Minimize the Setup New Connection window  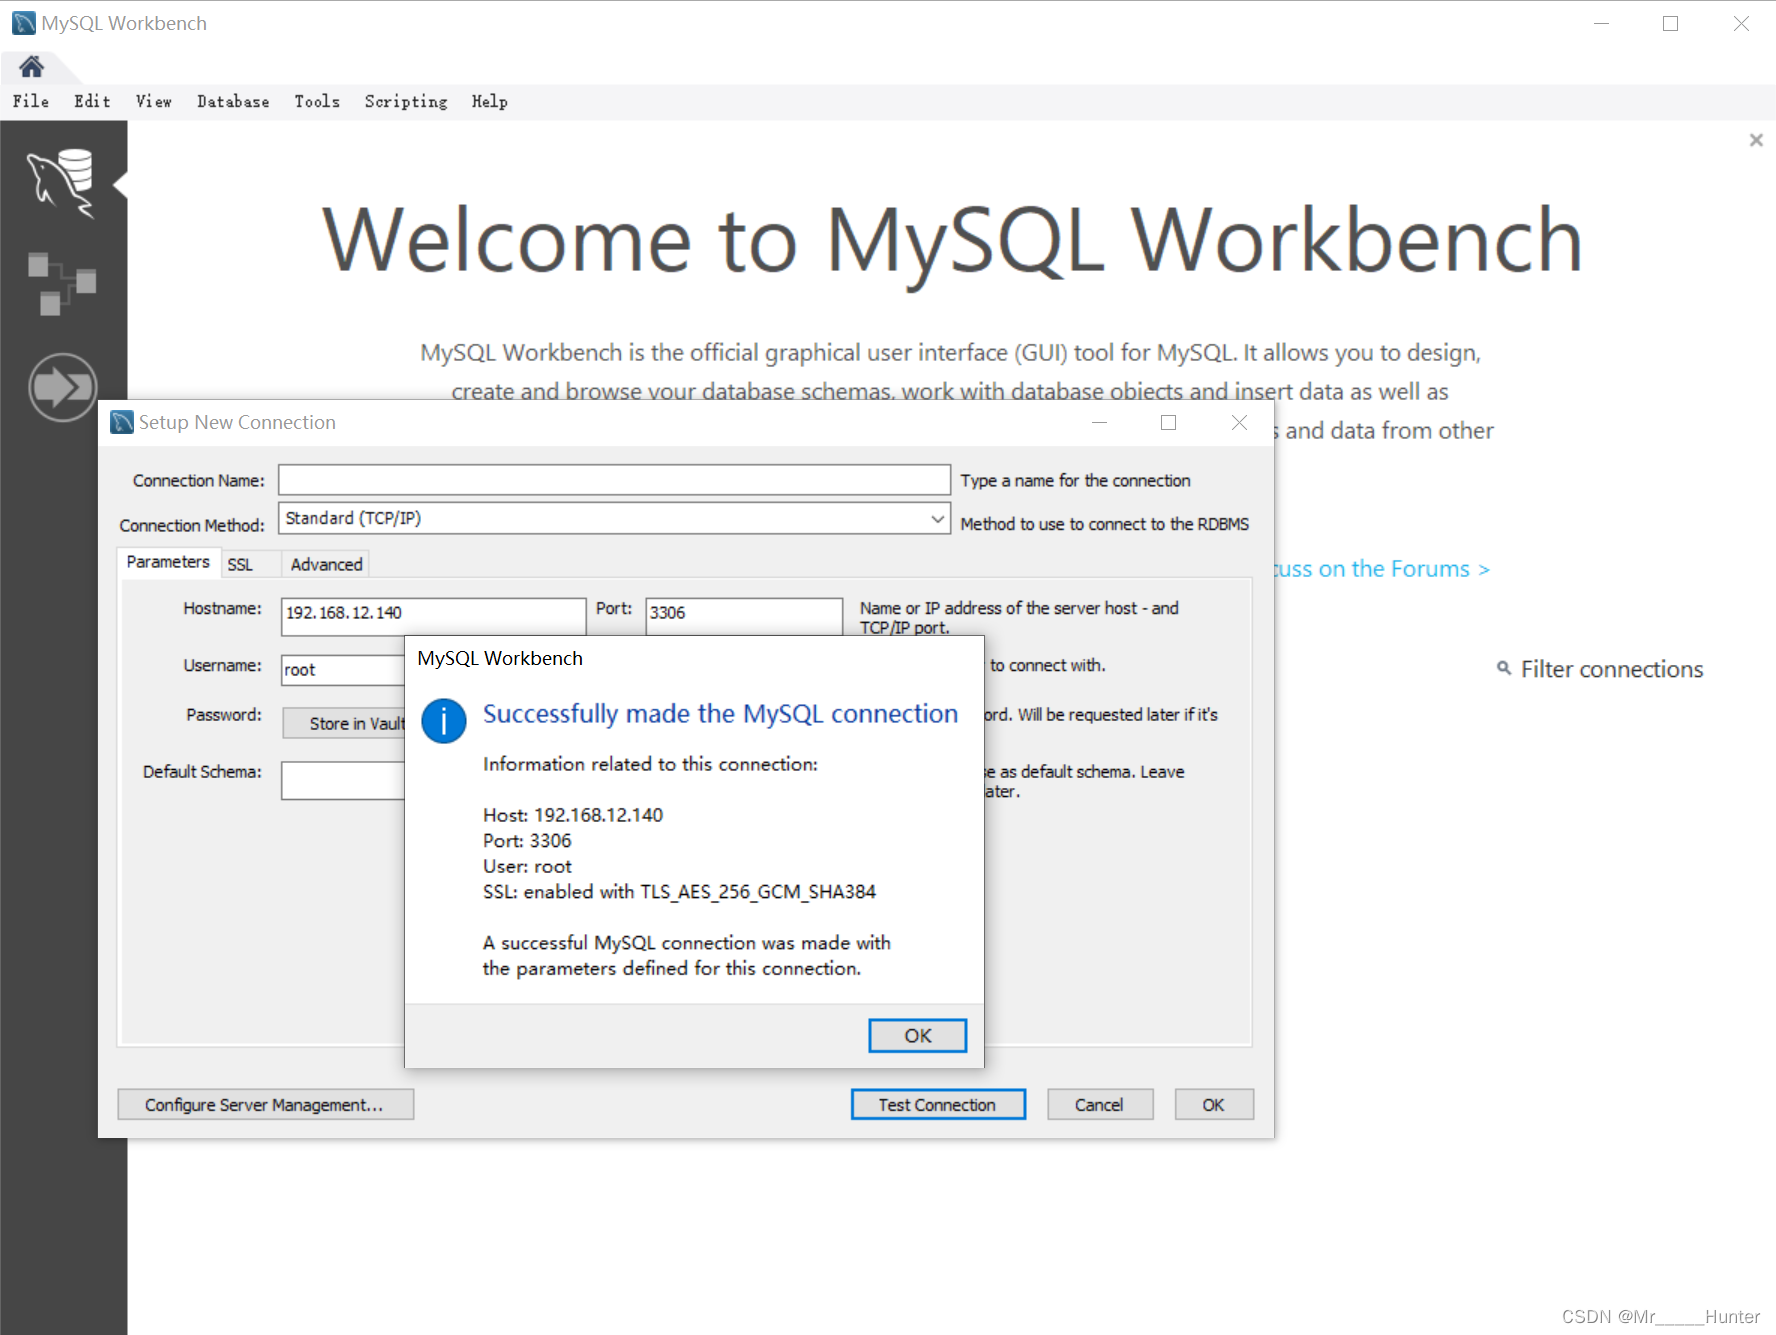click(x=1099, y=422)
